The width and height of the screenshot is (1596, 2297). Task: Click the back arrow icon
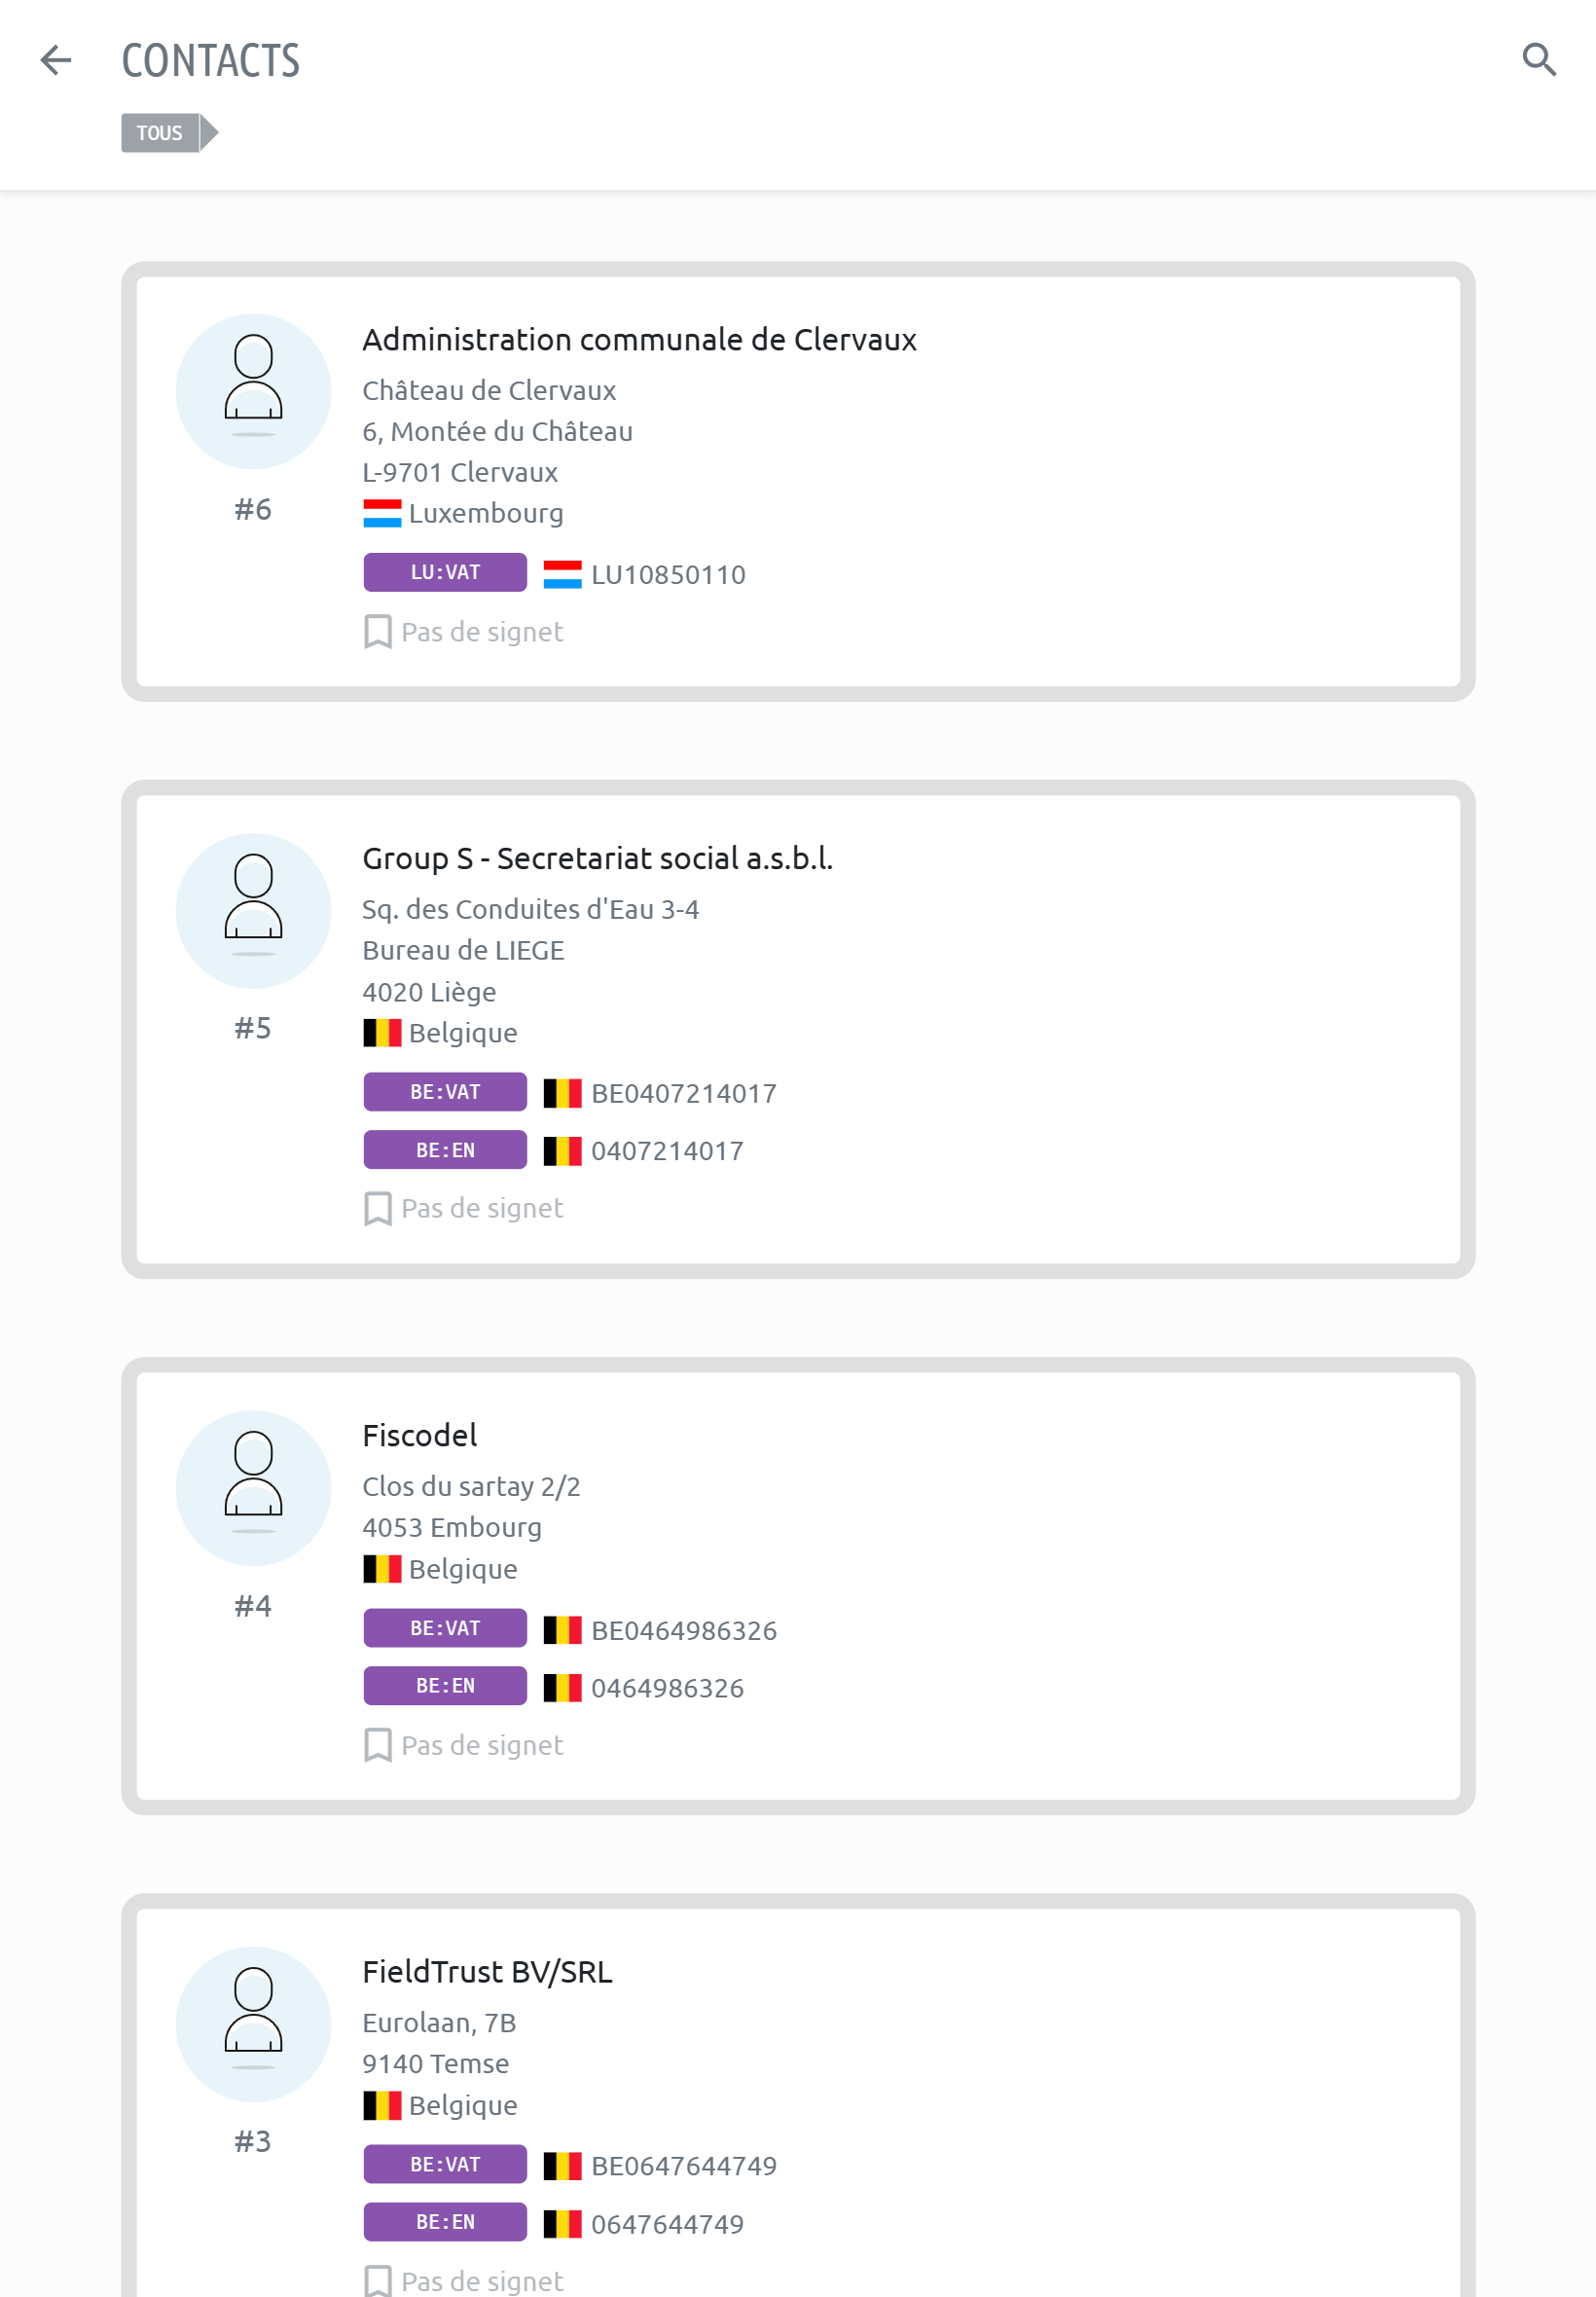(56, 60)
